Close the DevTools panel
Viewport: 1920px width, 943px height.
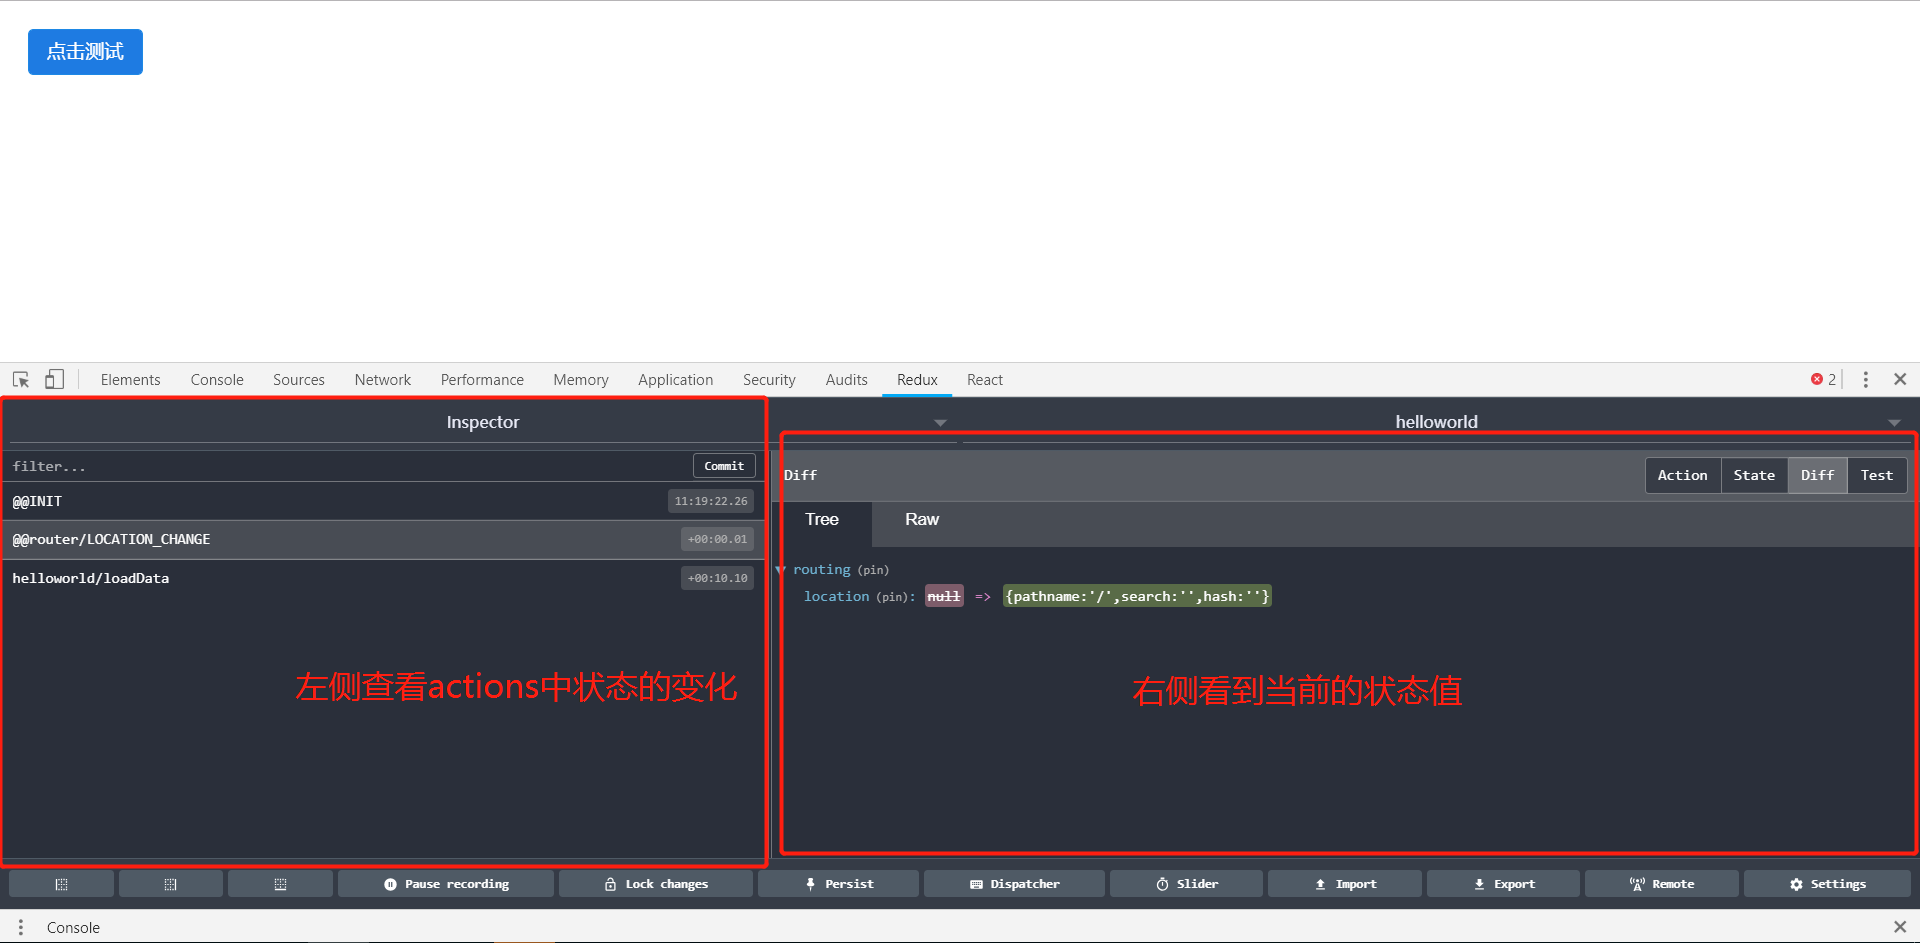point(1900,380)
